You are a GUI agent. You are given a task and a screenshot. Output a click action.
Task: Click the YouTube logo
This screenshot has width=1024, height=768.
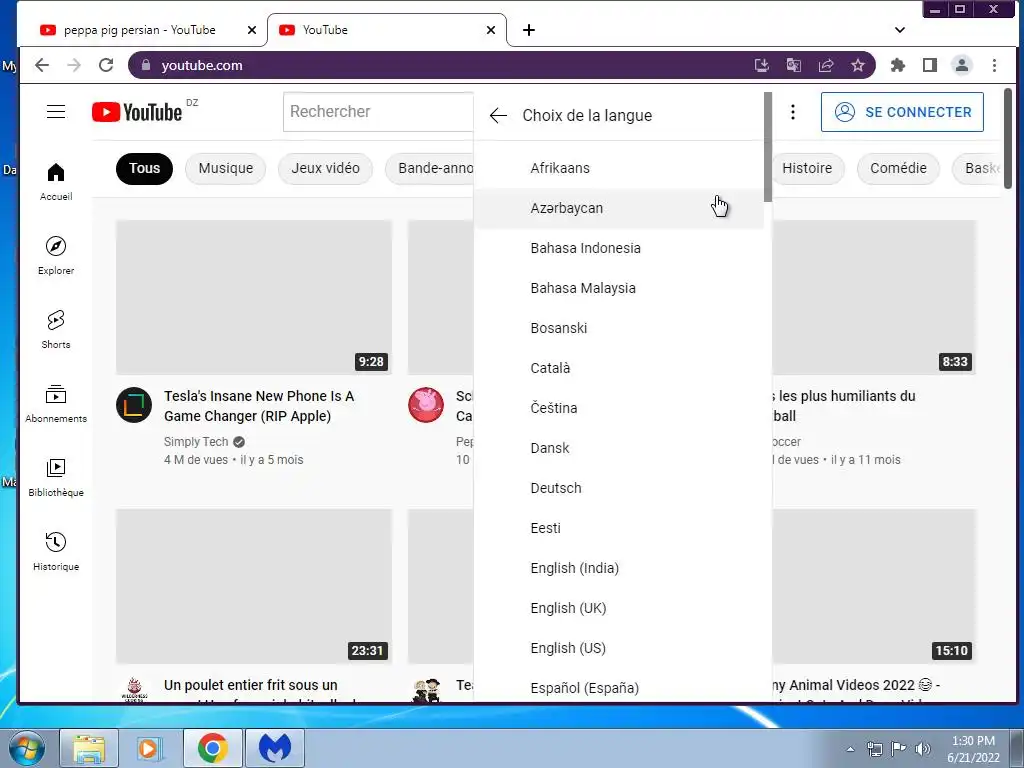pyautogui.click(x=137, y=112)
